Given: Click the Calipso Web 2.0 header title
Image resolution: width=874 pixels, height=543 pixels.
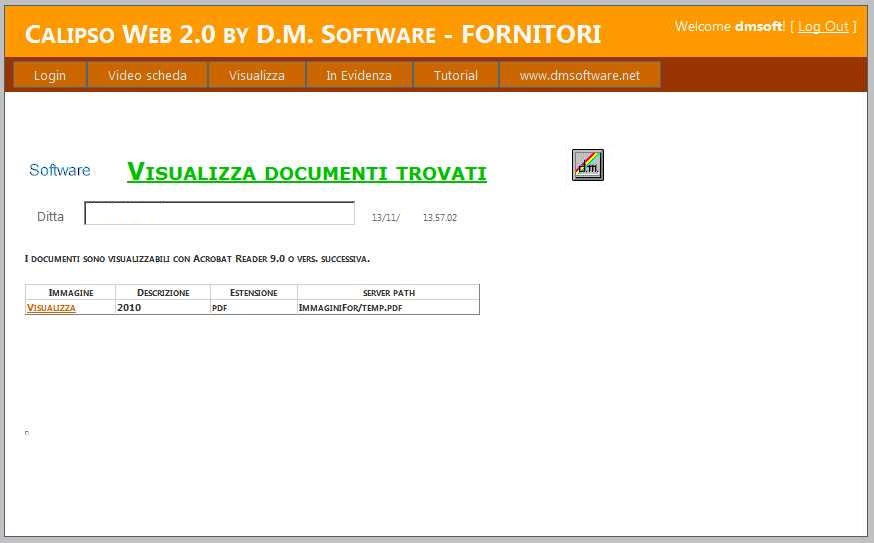Looking at the screenshot, I should [x=313, y=34].
